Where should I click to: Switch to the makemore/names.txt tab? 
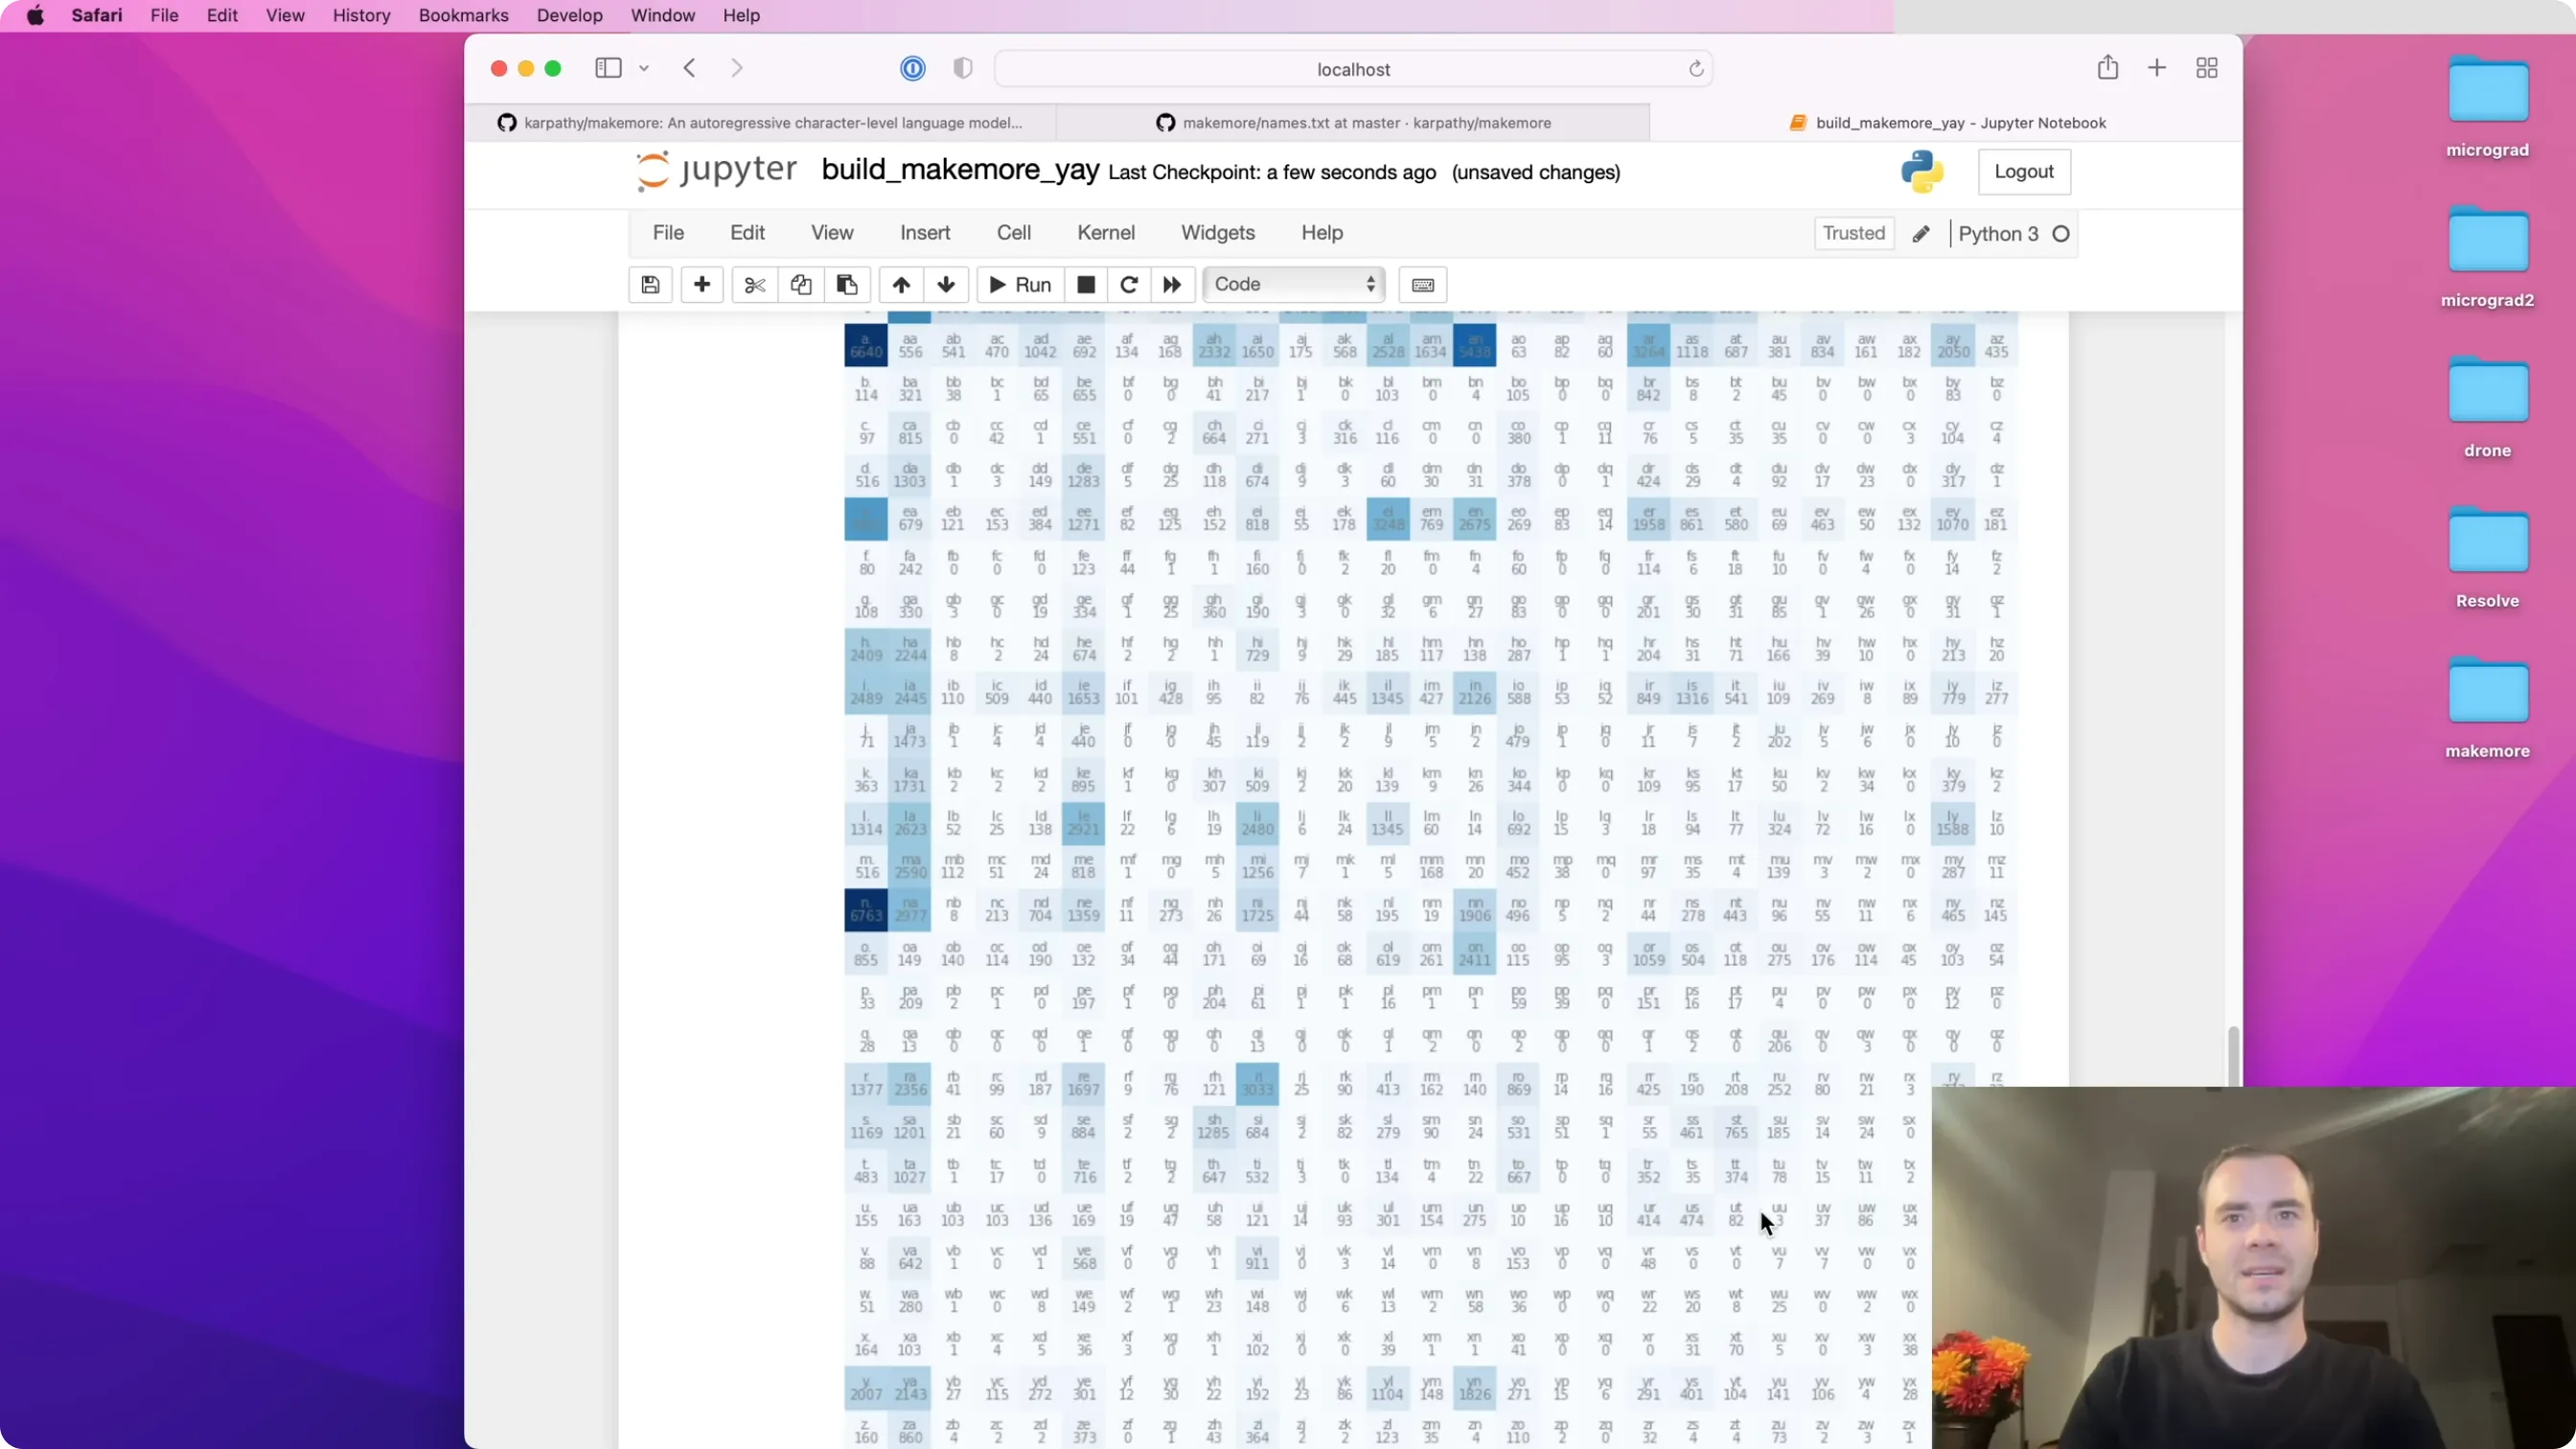(1353, 123)
